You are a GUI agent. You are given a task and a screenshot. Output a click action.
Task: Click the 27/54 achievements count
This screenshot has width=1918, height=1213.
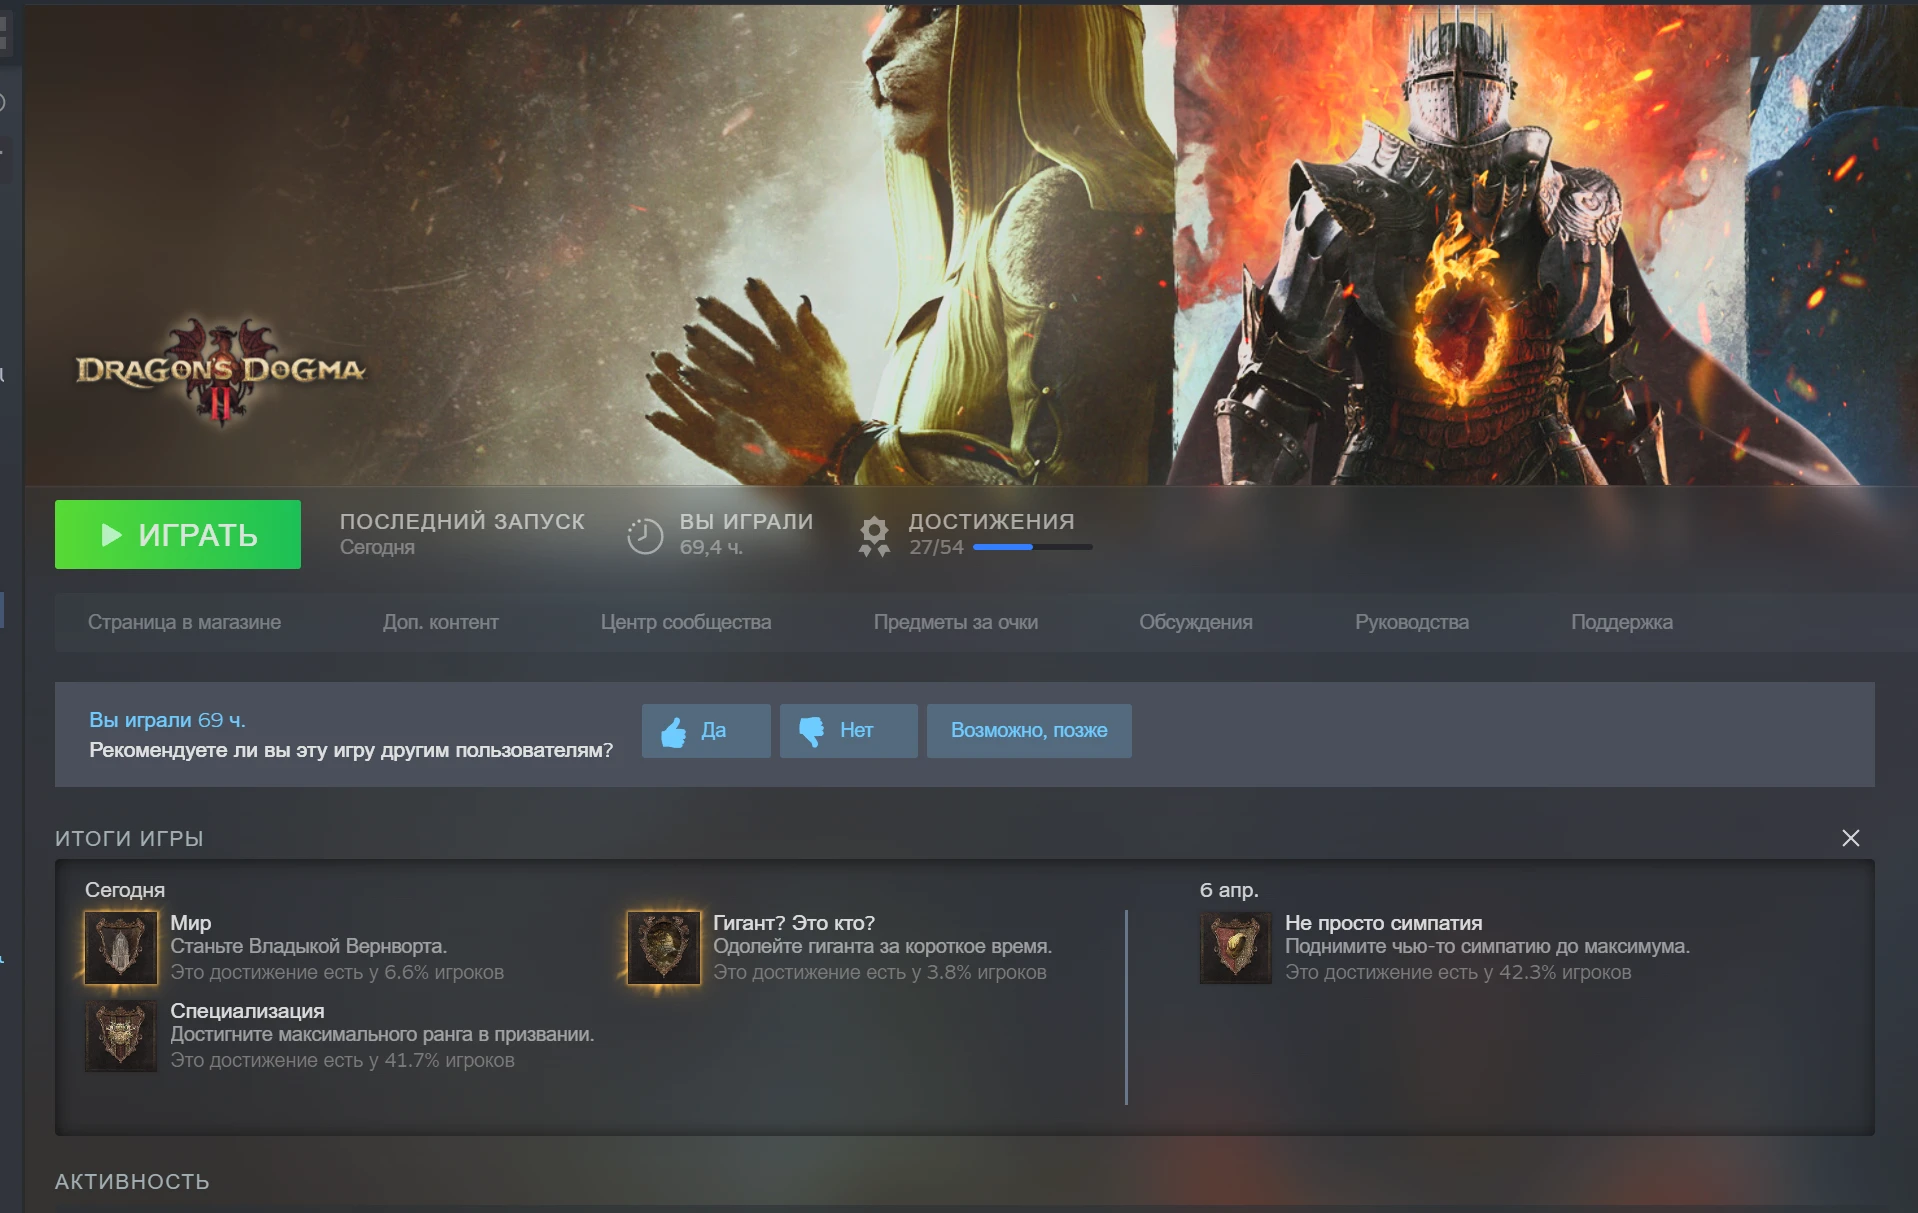click(936, 547)
